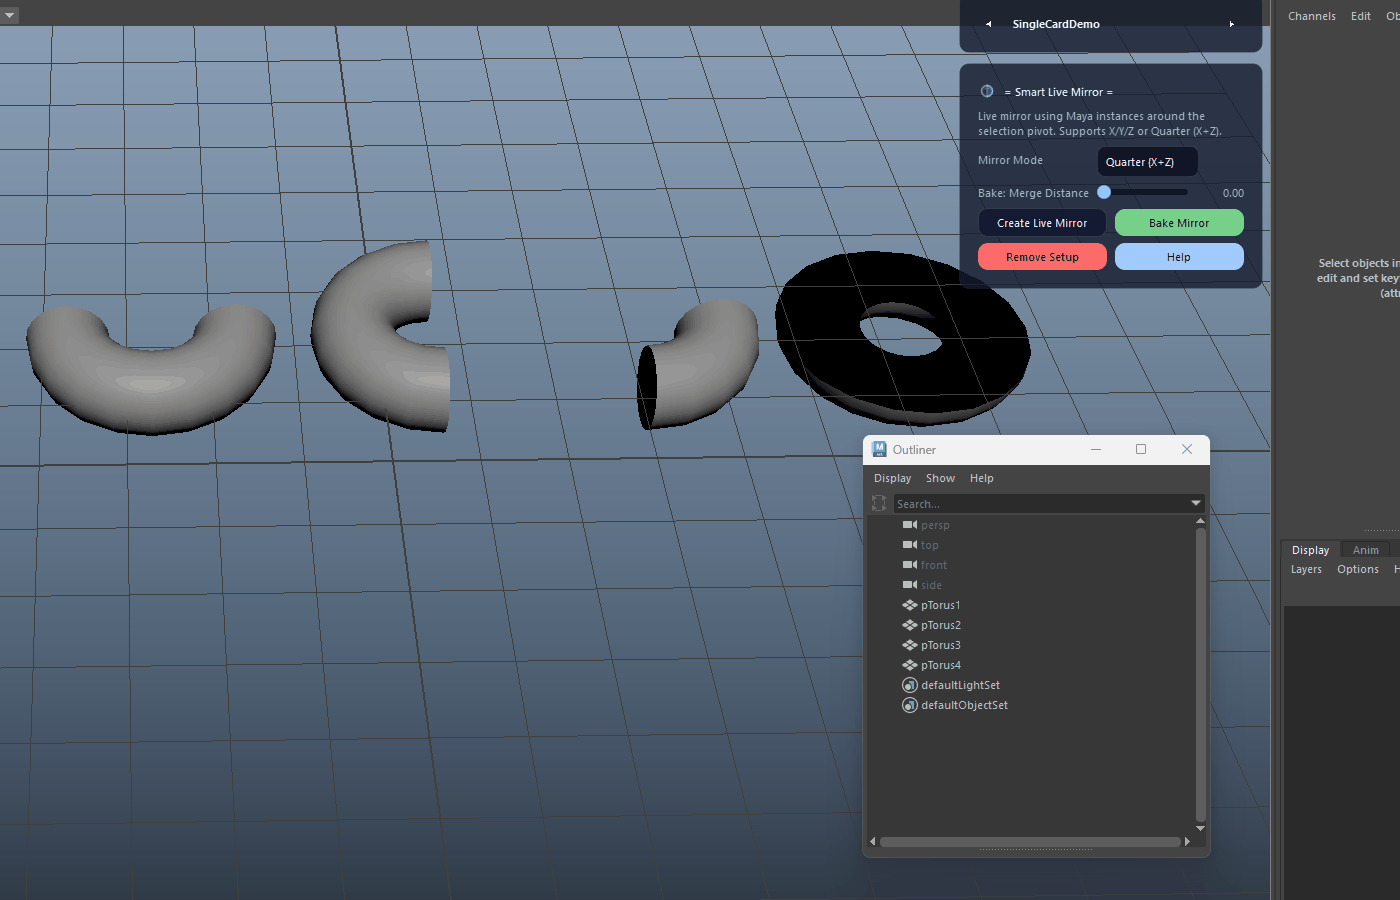Open the Edit menu in Channel Box
The width and height of the screenshot is (1400, 900).
[1360, 16]
